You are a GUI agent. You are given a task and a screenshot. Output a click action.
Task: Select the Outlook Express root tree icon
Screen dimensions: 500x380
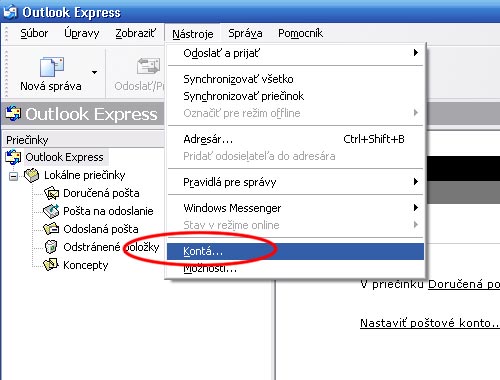(13, 157)
